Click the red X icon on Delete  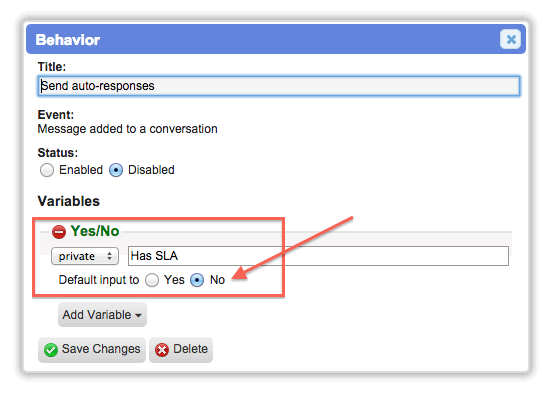162,349
